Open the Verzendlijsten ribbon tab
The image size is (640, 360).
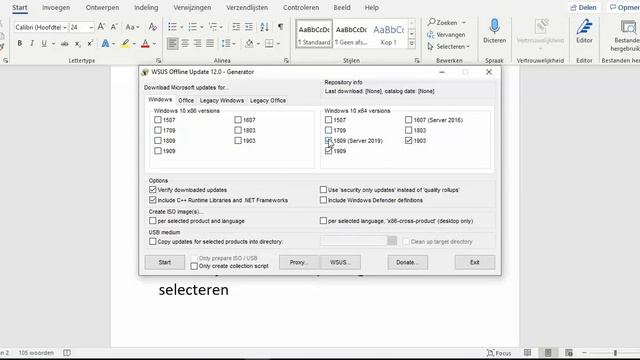coord(247,8)
